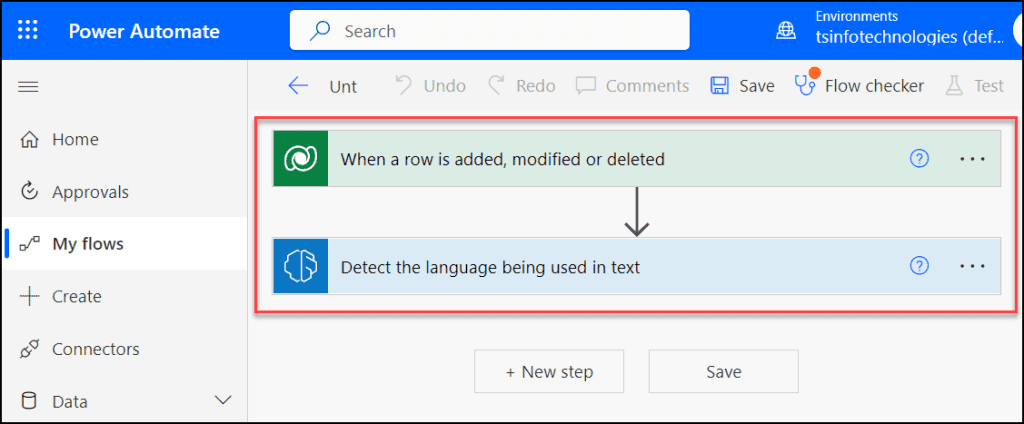Open Create in the sidebar

[x=124, y=297]
